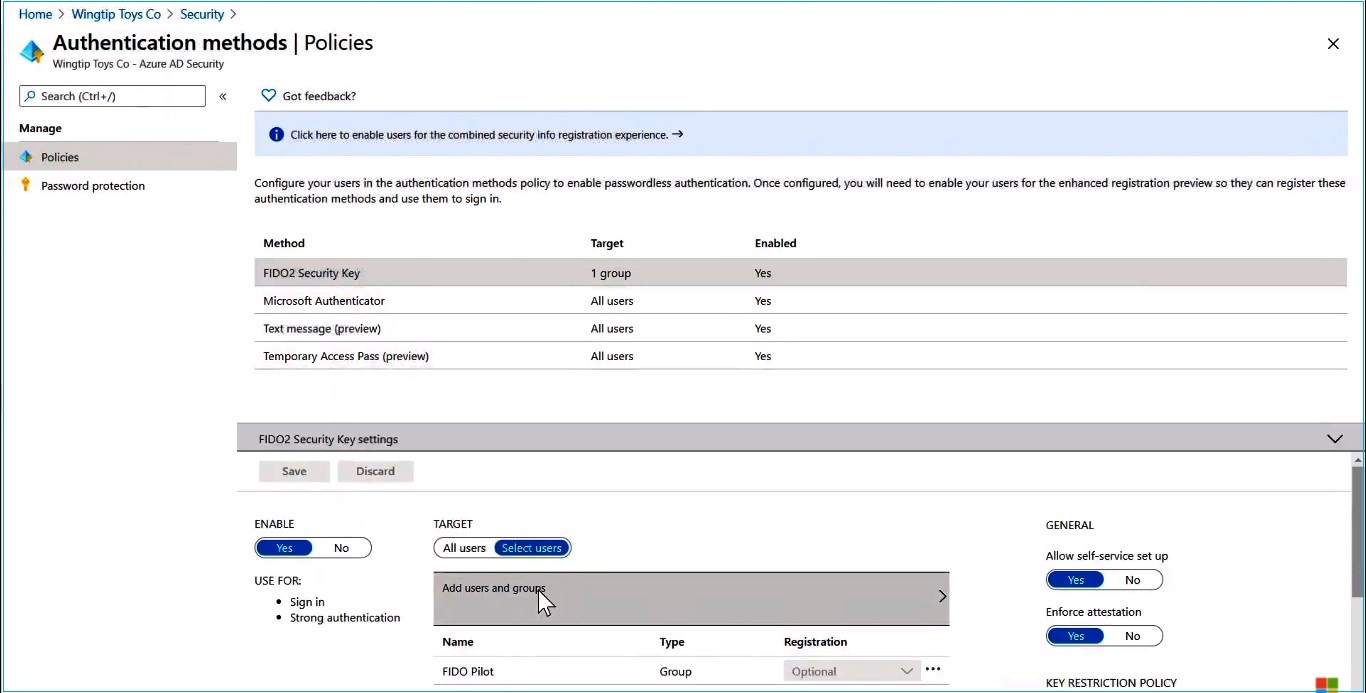Screen dimensions: 1366x693
Task: Click the blue info icon in banner
Action: [x=277, y=135]
